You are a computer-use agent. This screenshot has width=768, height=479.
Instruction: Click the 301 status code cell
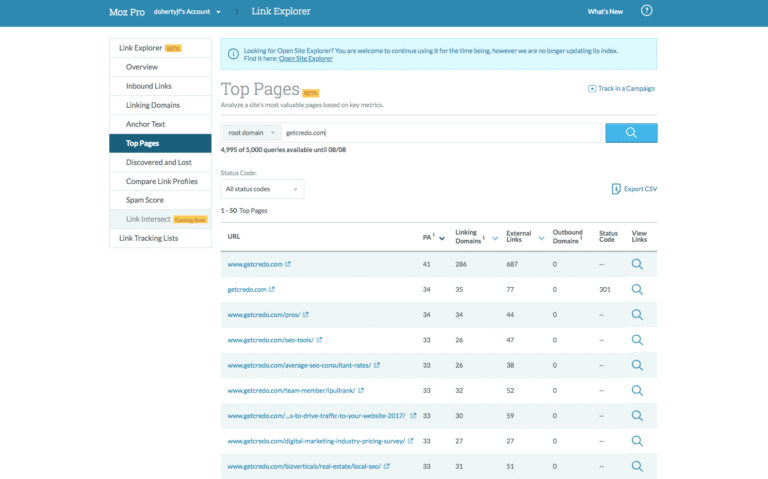pyautogui.click(x=604, y=289)
